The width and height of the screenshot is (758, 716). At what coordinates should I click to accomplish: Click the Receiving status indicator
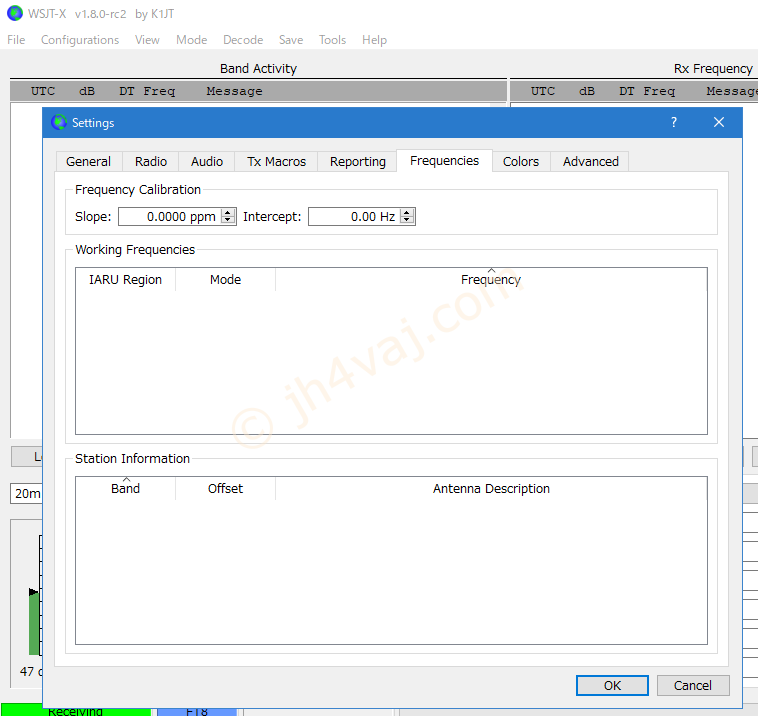[75, 711]
